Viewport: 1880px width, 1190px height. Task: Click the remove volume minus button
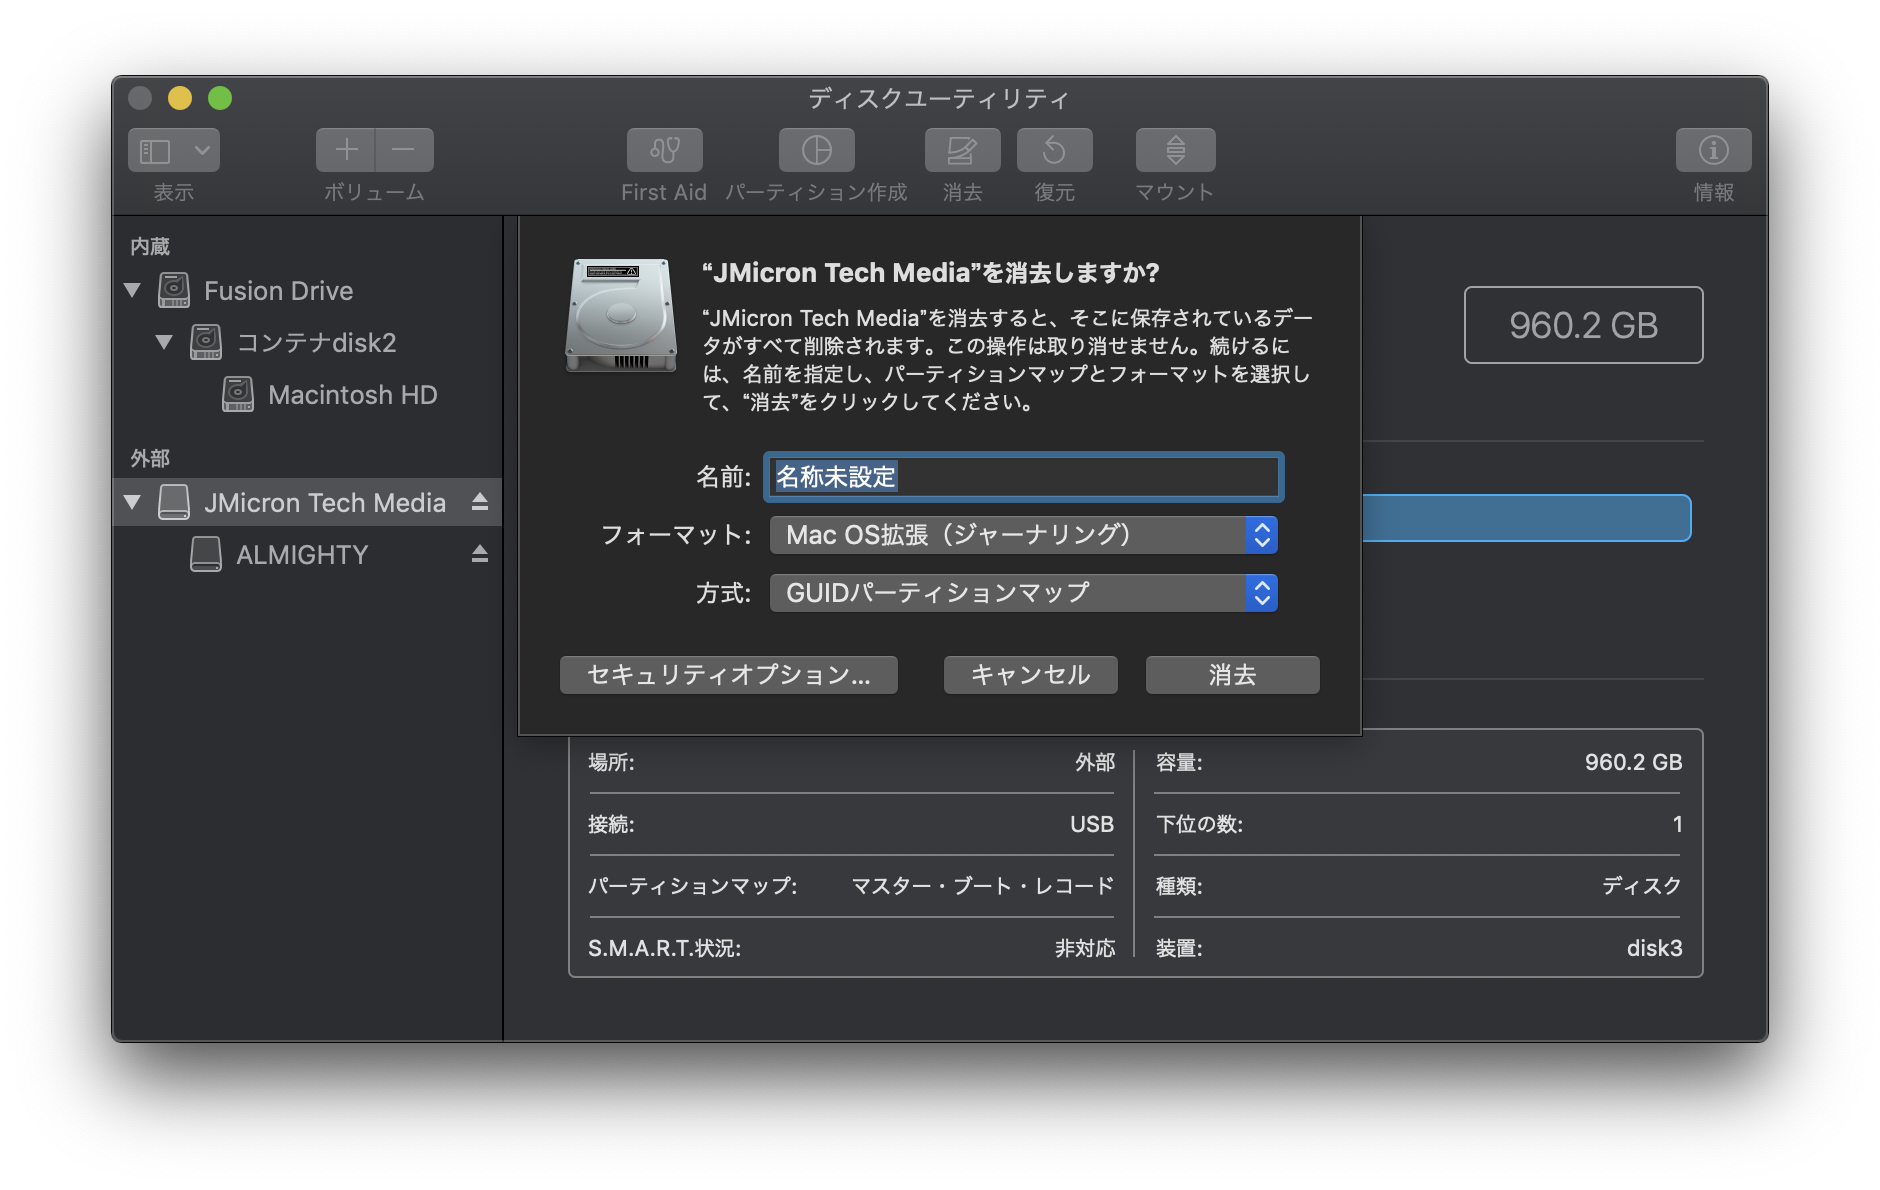404,150
